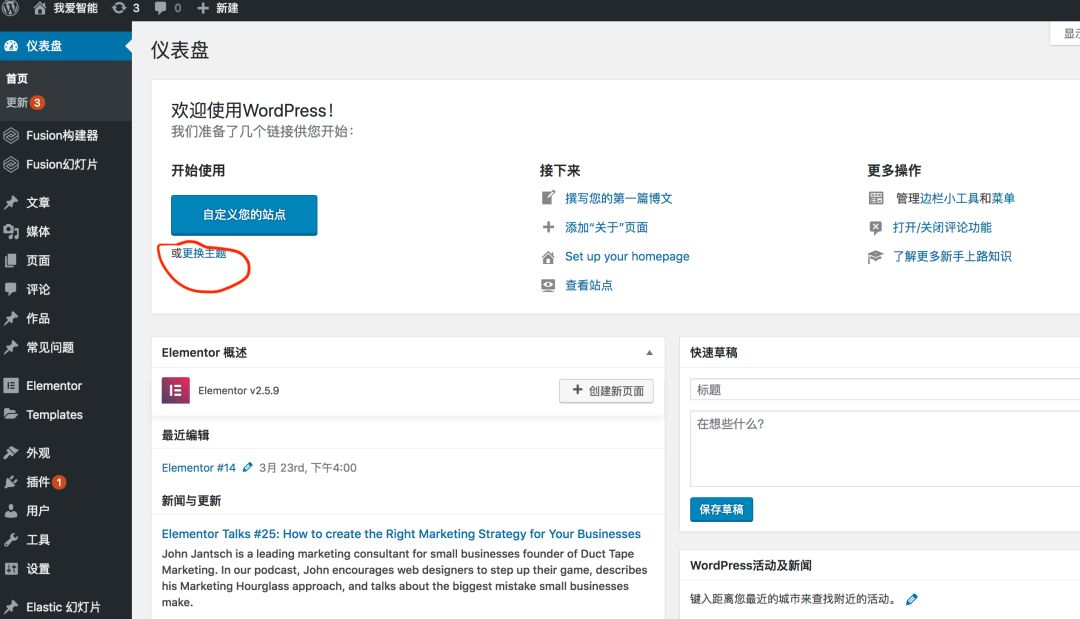Open the 边栏小工具 link
The height and width of the screenshot is (619, 1080).
[x=949, y=198]
